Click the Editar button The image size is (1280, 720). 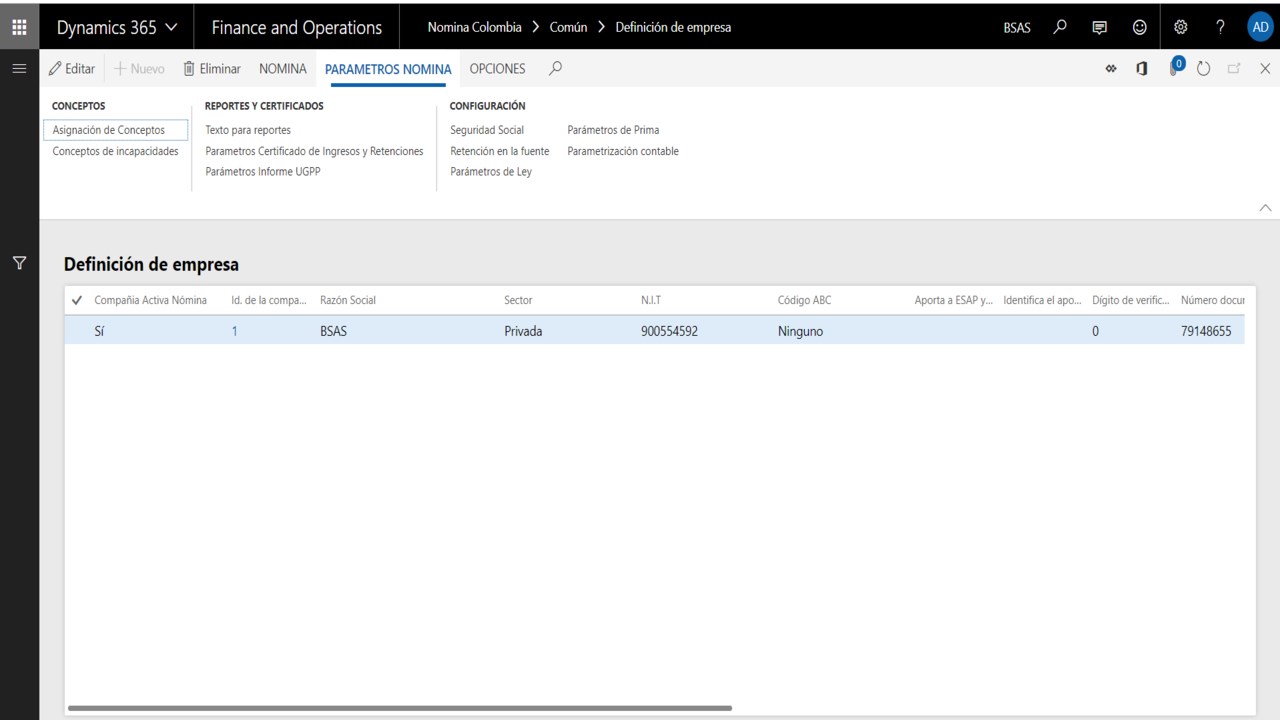72,69
